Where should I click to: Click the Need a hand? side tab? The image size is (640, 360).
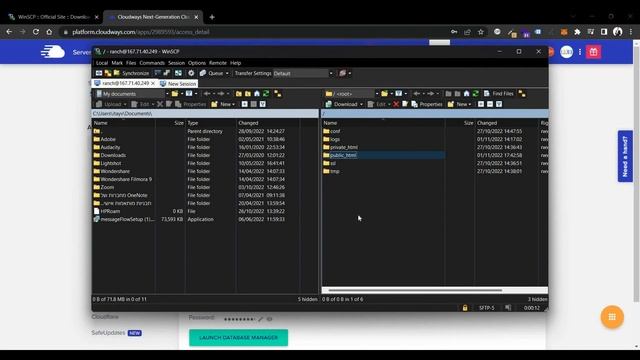(x=625, y=156)
